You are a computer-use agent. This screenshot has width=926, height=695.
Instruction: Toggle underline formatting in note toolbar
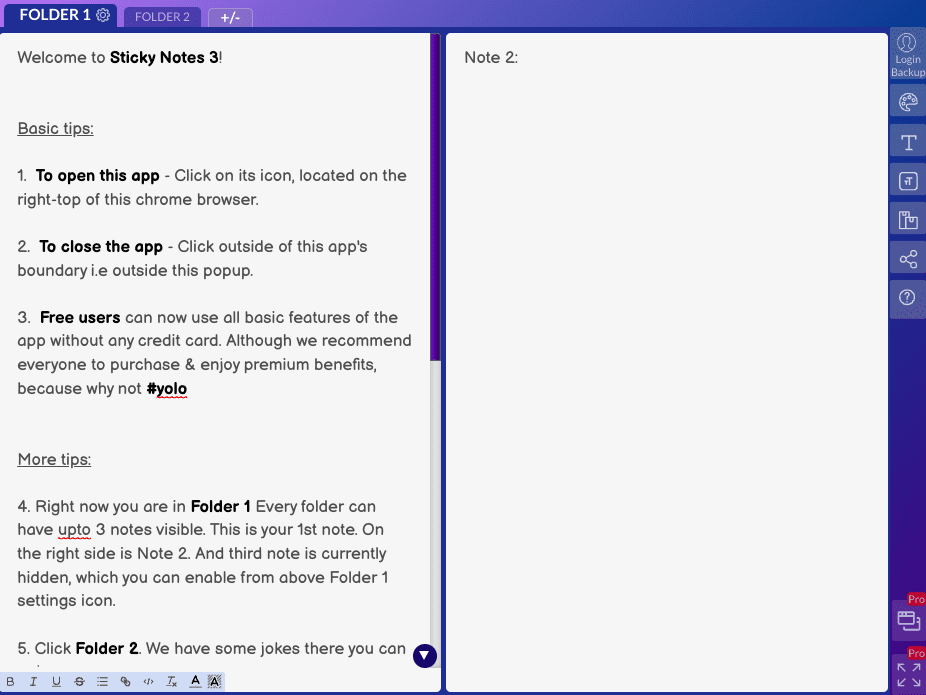point(56,681)
